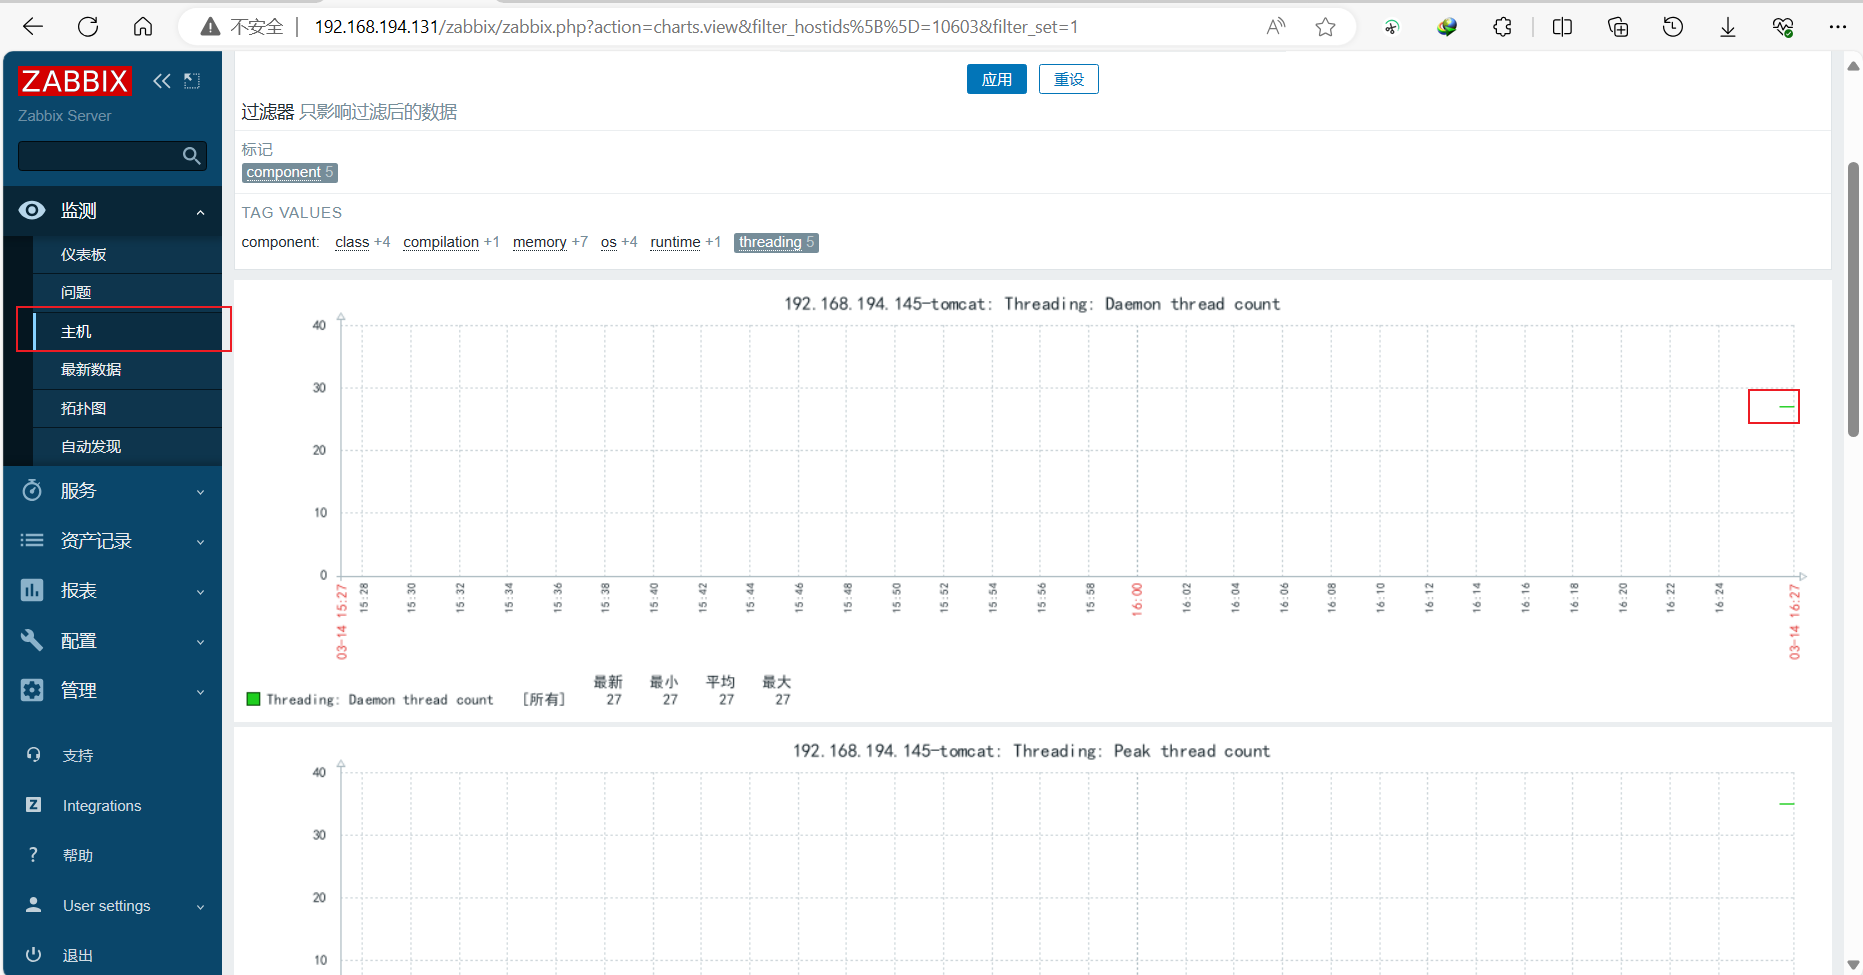Open browser settings ellipsis menu
The image size is (1863, 975).
coord(1838,27)
